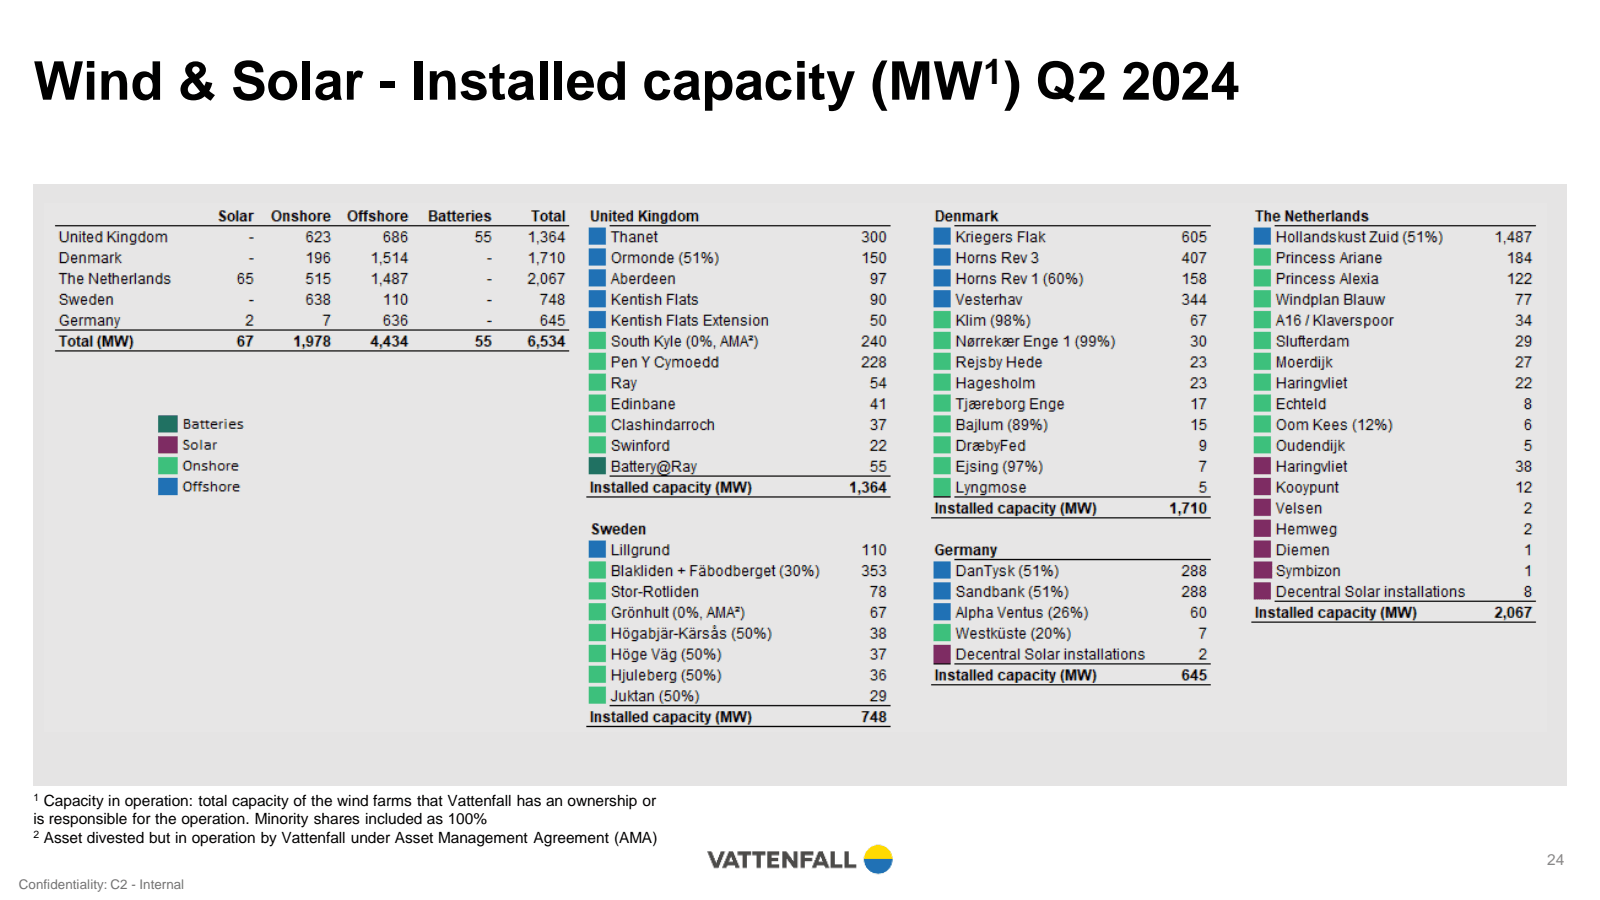Click the 'Denmark' row label in summary table
Viewport: 1600px width, 900px height.
(90, 258)
